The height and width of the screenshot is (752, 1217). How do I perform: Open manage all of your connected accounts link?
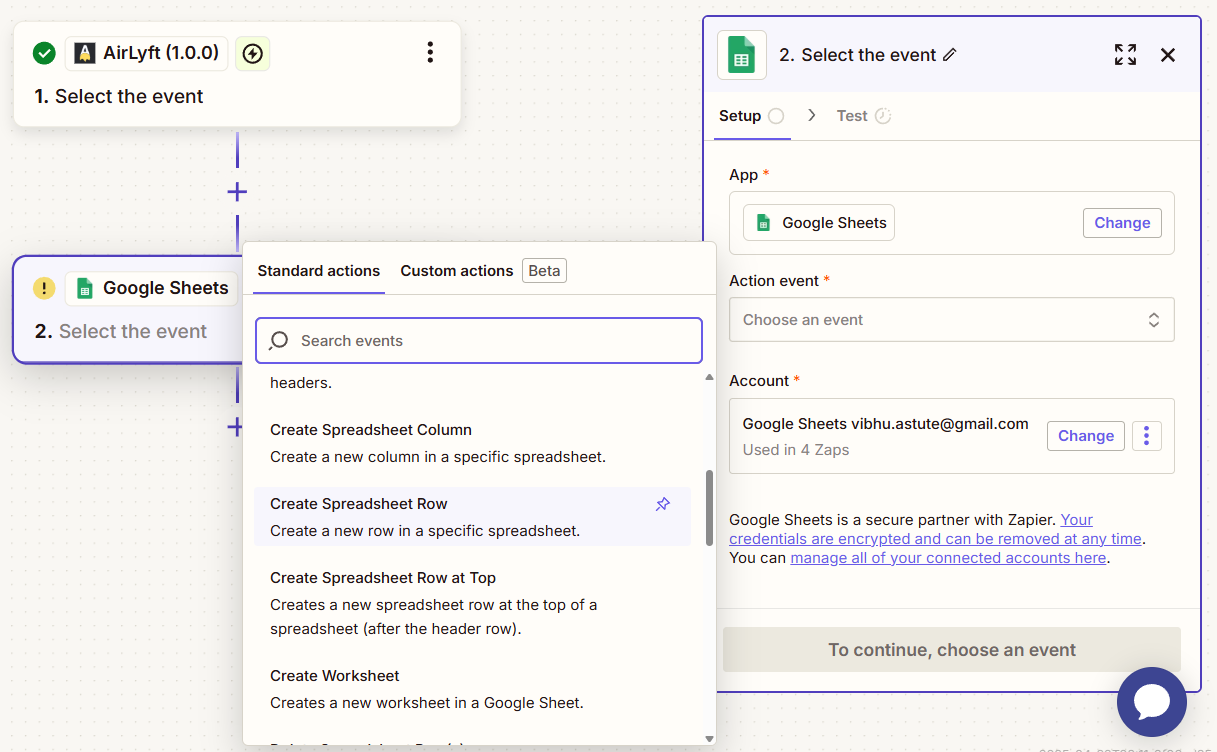coord(948,558)
